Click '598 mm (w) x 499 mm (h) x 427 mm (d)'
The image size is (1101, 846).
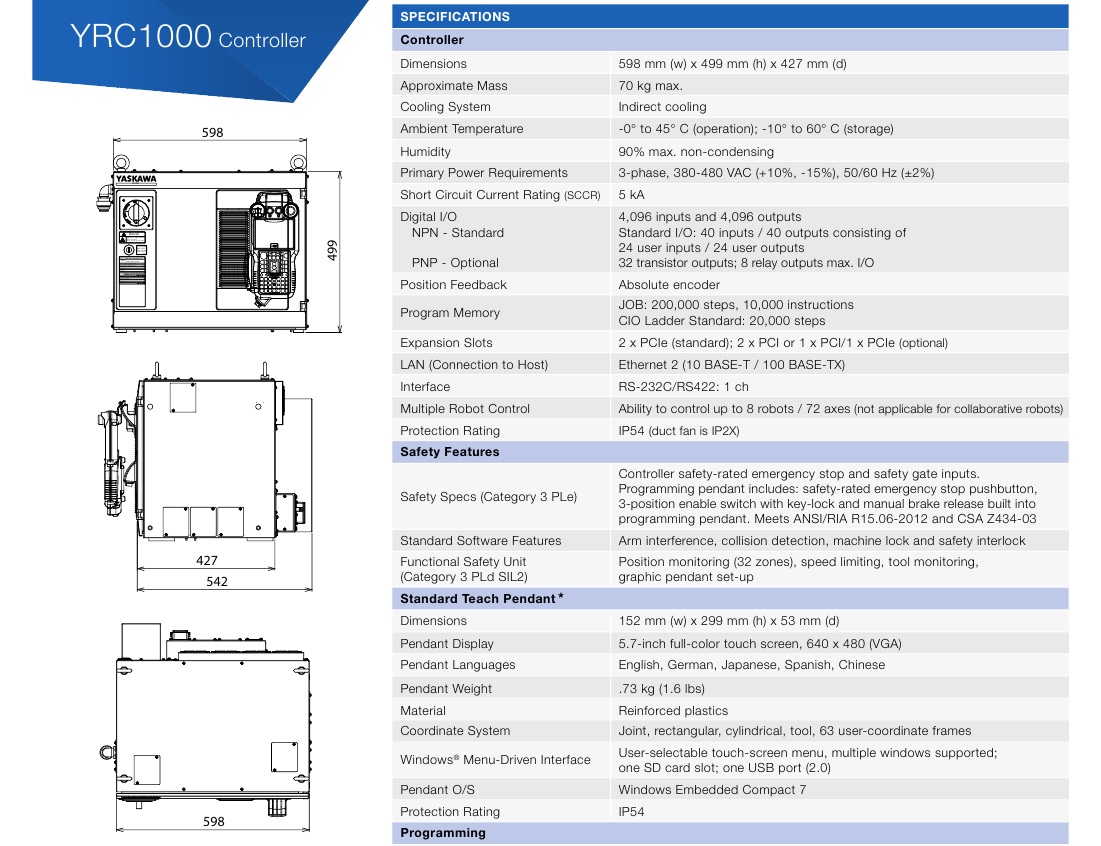tap(732, 64)
